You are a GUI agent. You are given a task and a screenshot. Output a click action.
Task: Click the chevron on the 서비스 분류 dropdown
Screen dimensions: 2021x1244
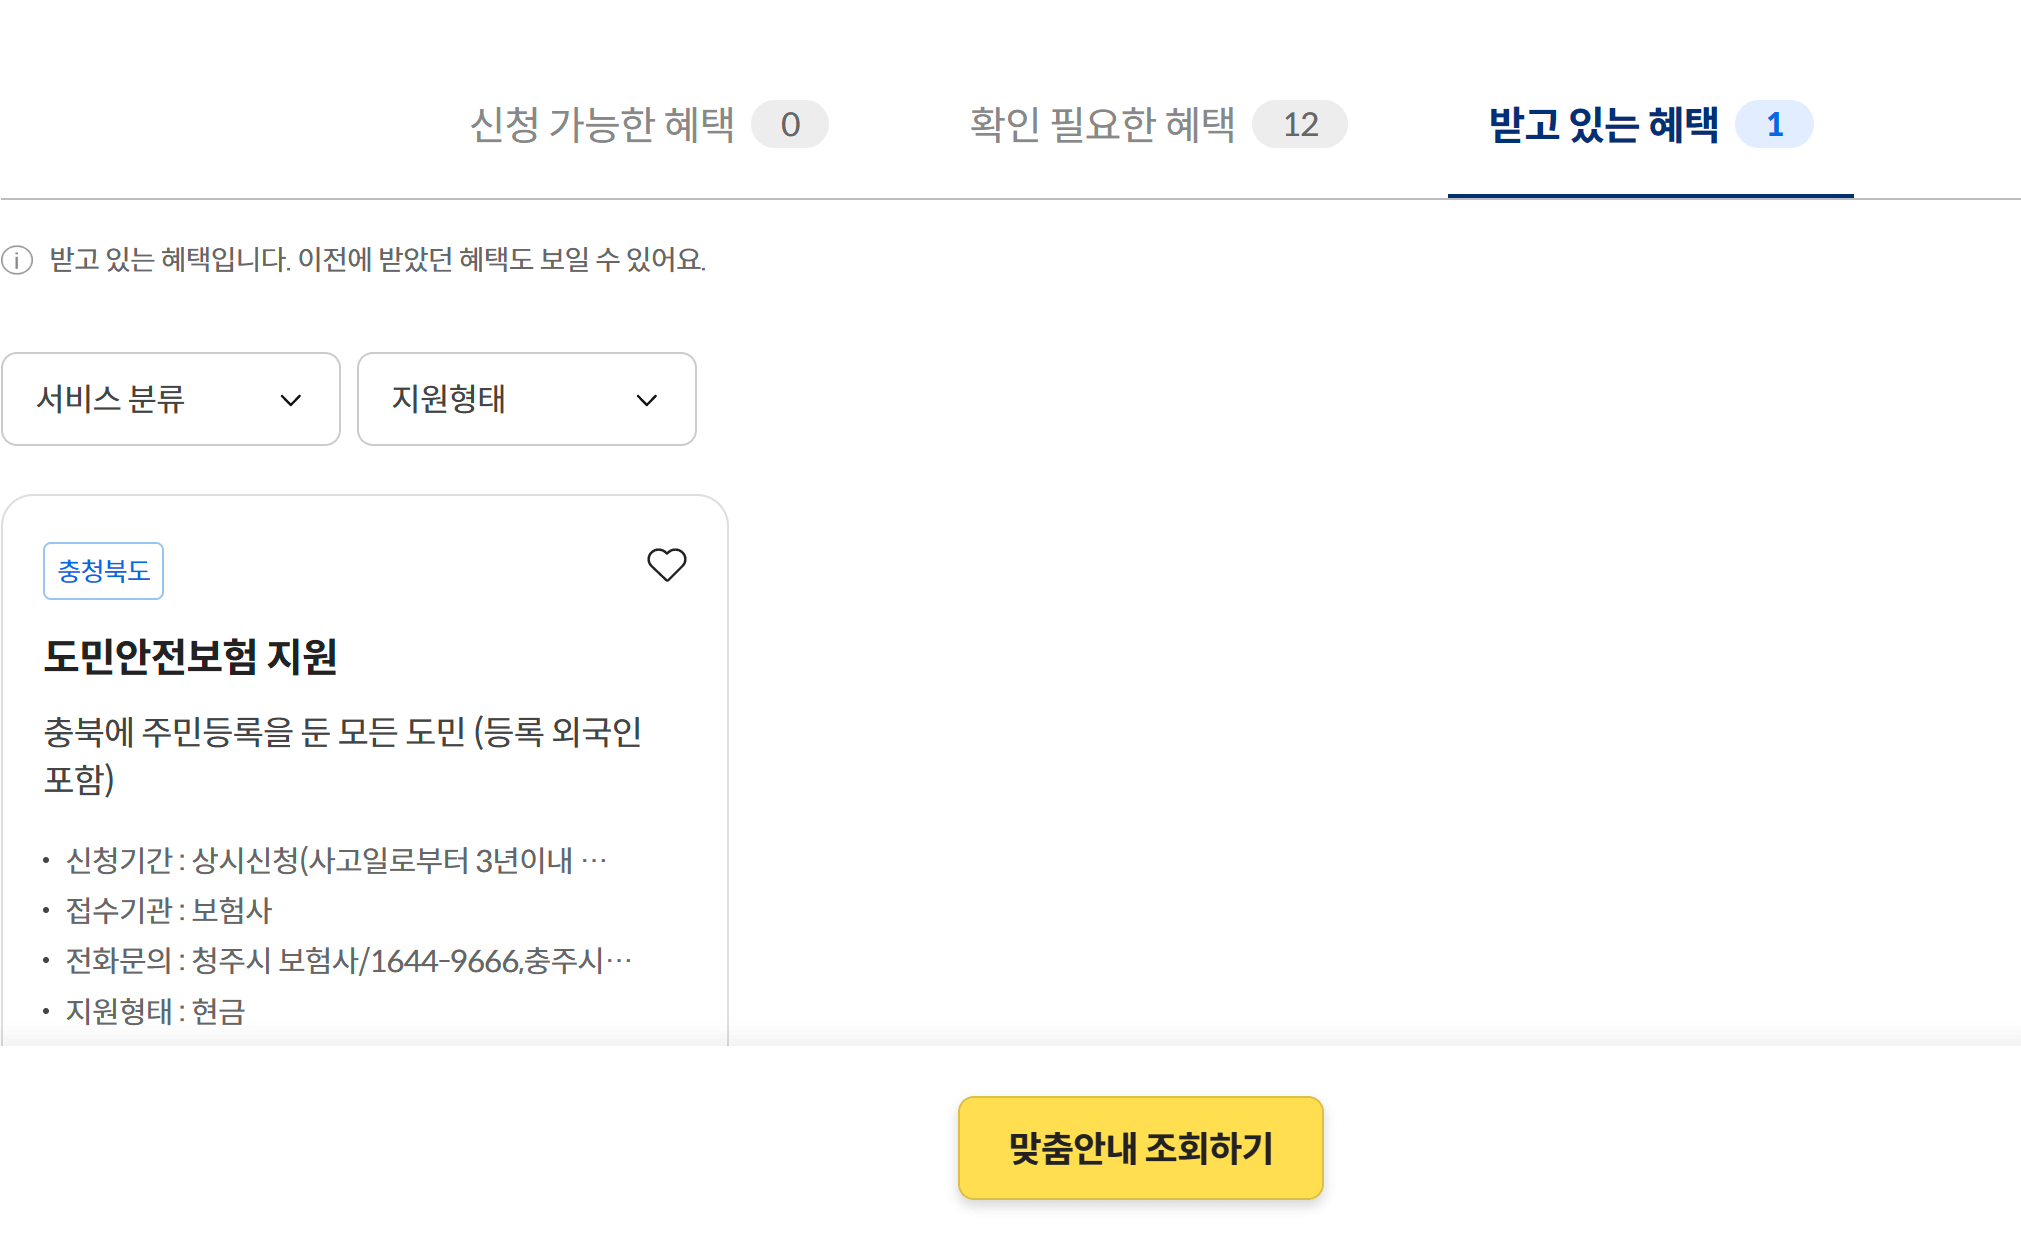(x=291, y=400)
